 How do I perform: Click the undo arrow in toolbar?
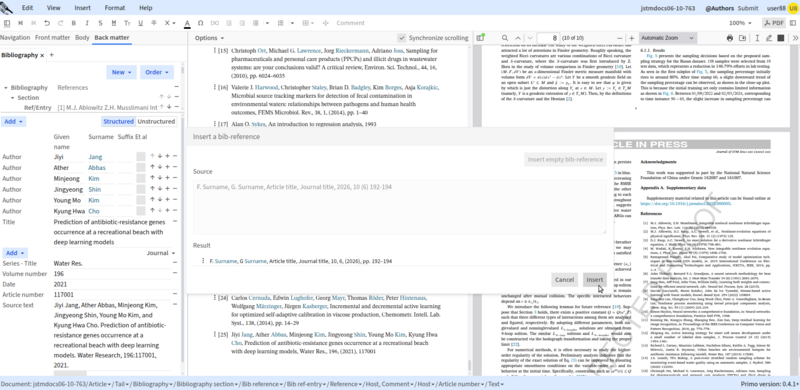(47, 23)
